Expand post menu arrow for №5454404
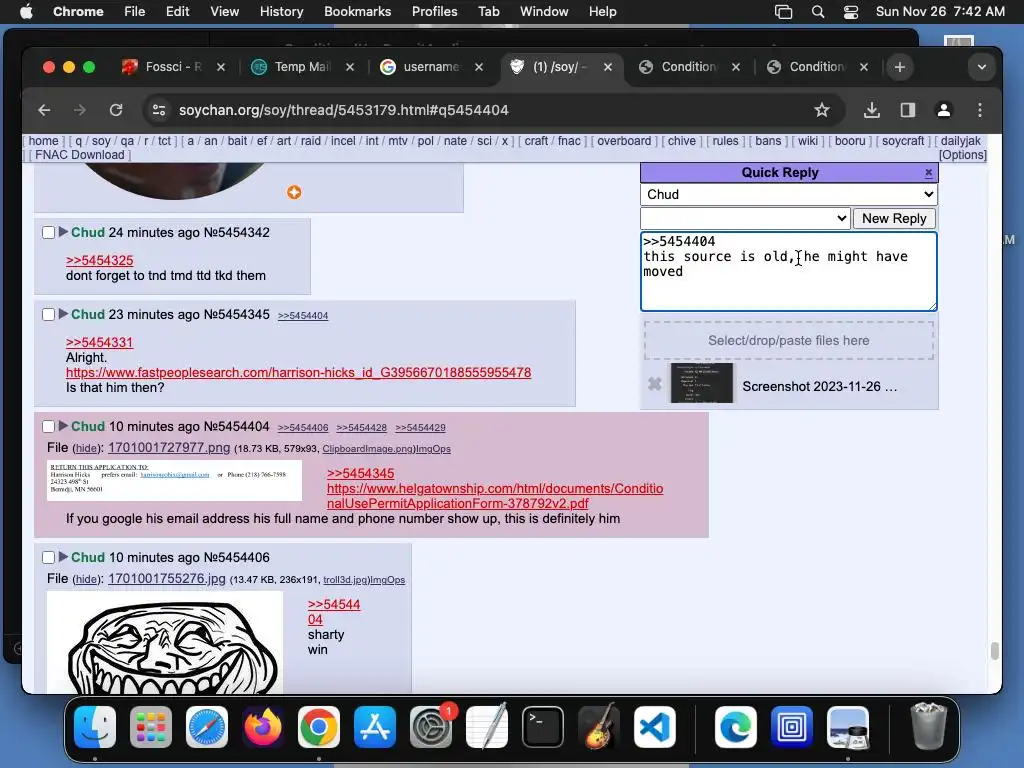Viewport: 1024px width, 768px height. point(63,426)
